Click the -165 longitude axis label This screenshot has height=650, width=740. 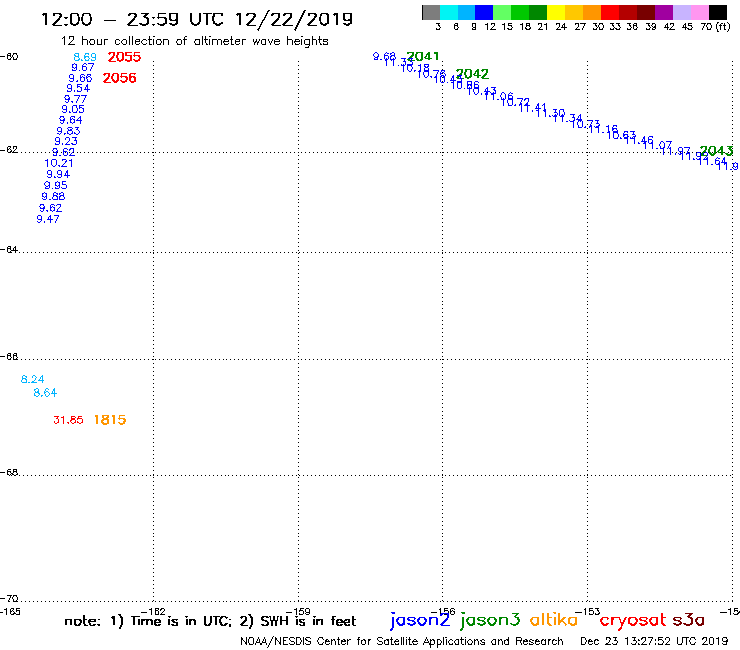pos(10,612)
